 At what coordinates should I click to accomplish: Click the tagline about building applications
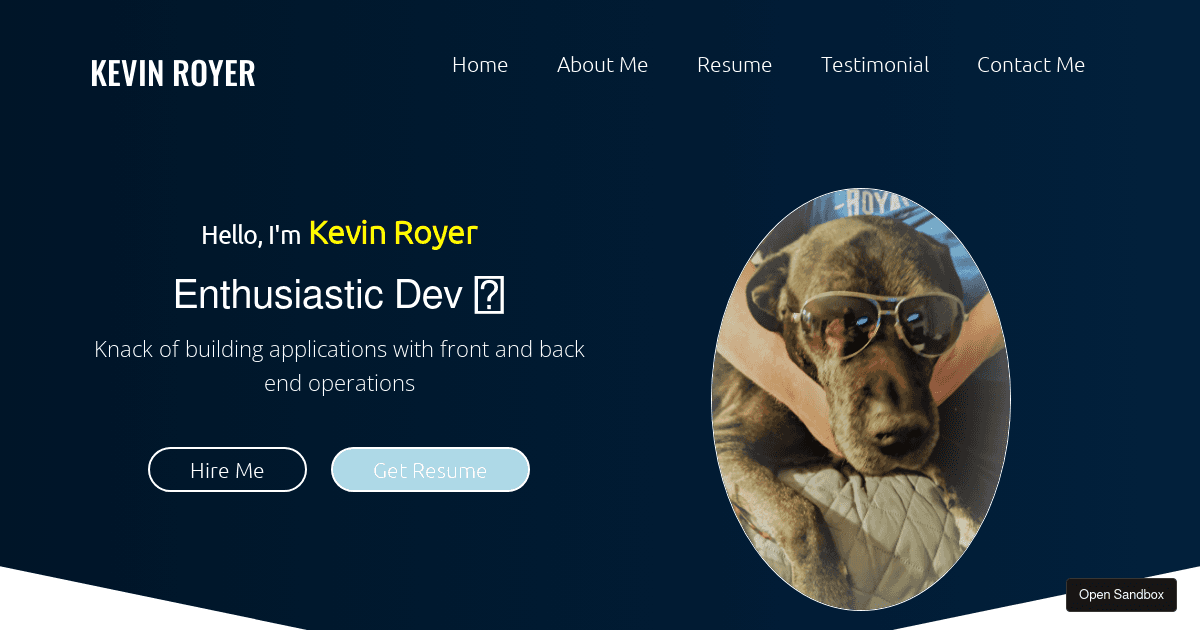339,366
